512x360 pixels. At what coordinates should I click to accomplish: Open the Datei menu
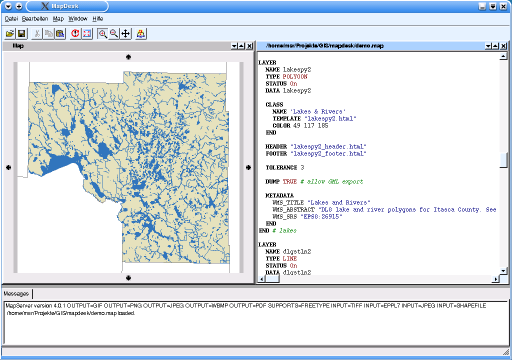(11, 19)
